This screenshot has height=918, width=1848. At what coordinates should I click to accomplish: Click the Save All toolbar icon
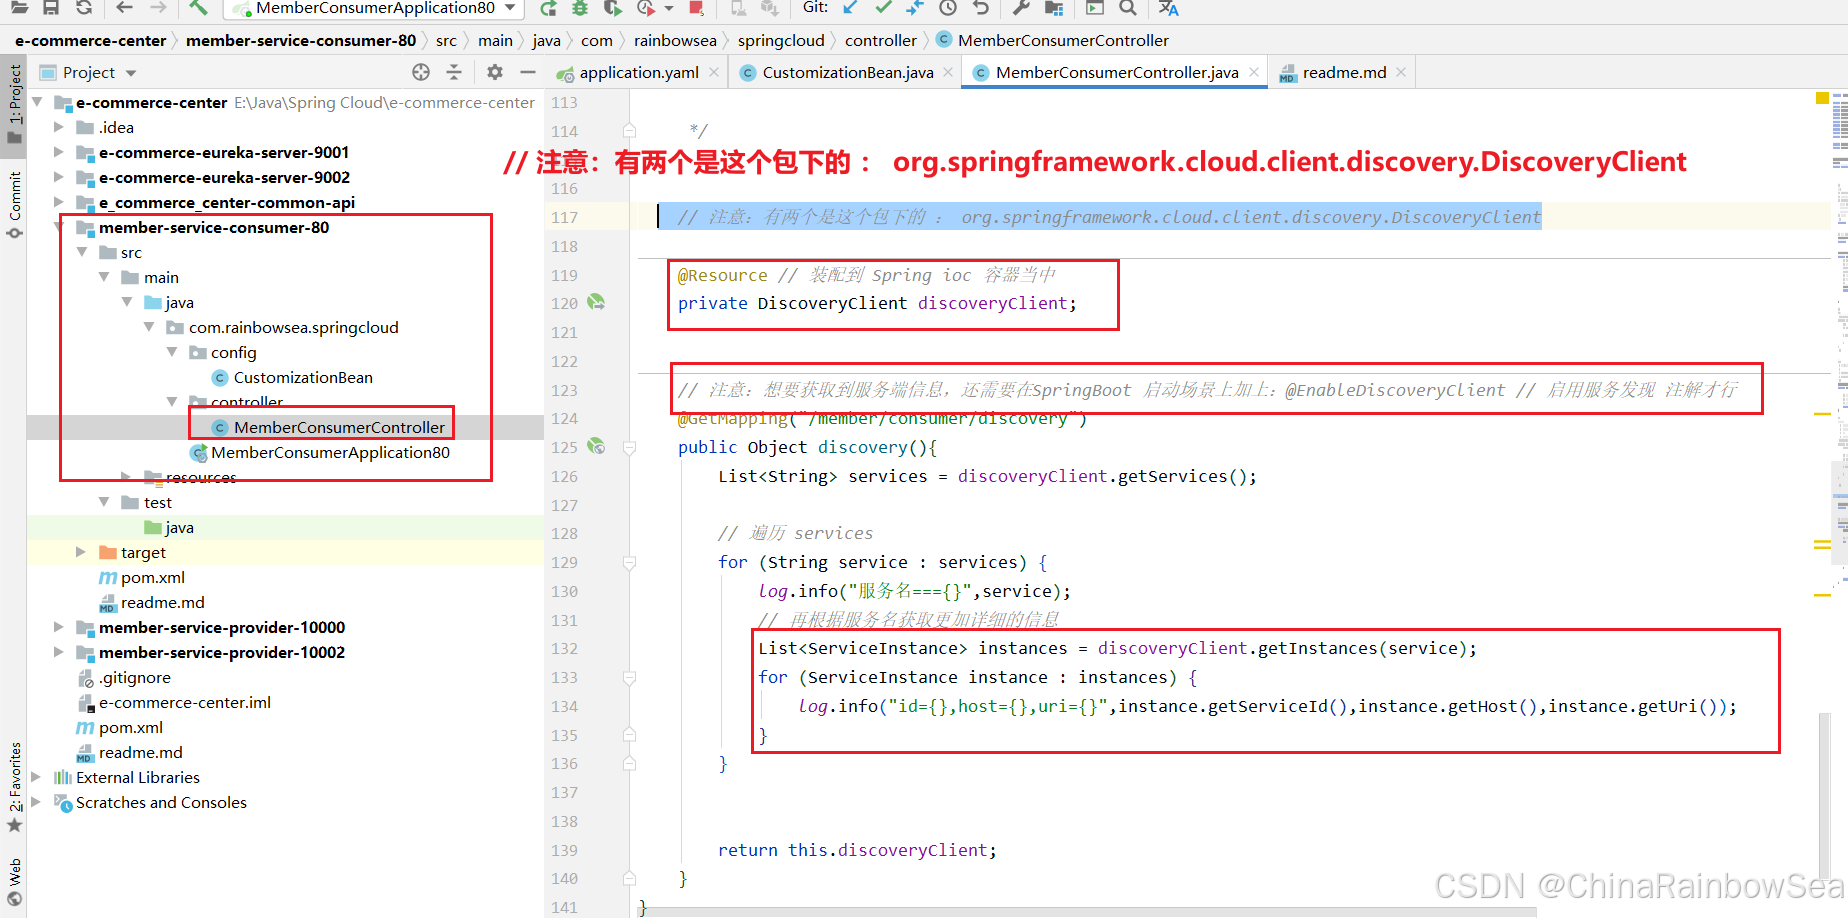pyautogui.click(x=51, y=8)
